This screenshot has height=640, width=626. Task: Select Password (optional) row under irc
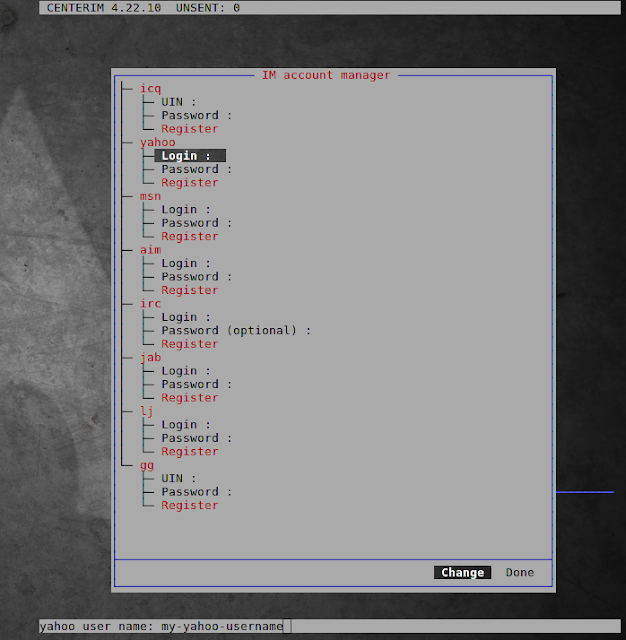(x=236, y=331)
